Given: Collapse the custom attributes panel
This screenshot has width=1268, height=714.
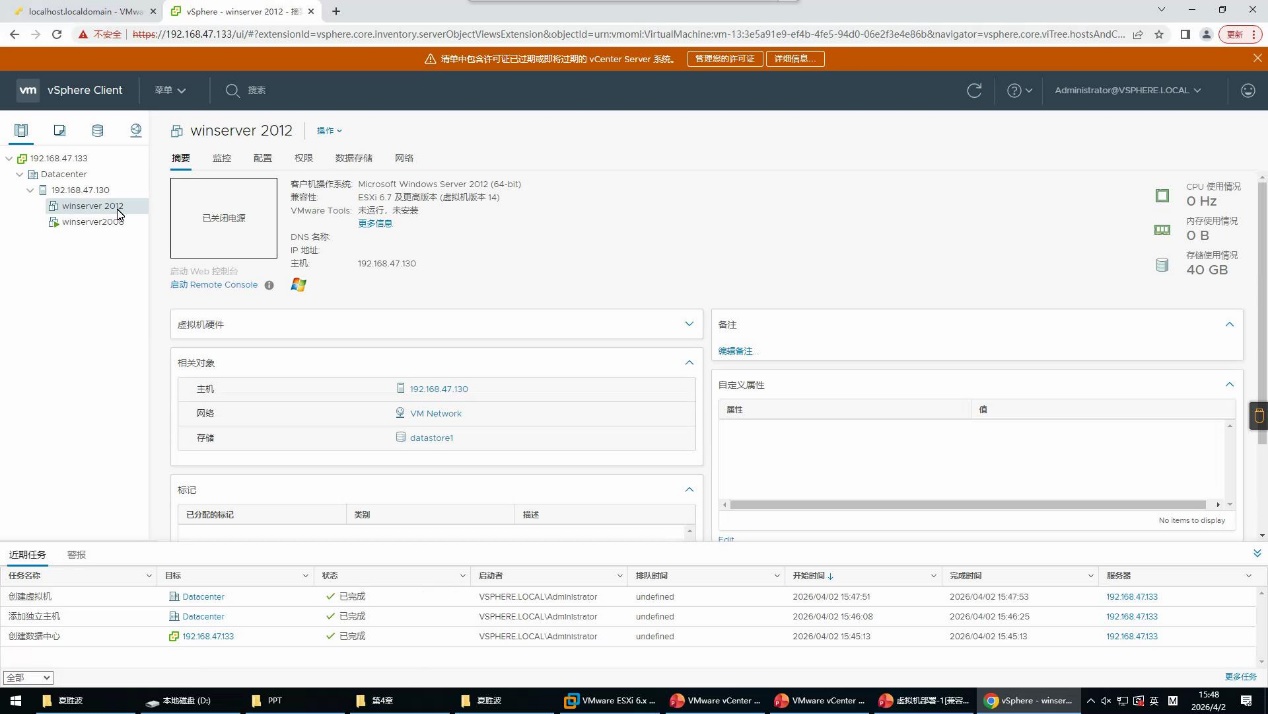Looking at the screenshot, I should click(x=1229, y=384).
